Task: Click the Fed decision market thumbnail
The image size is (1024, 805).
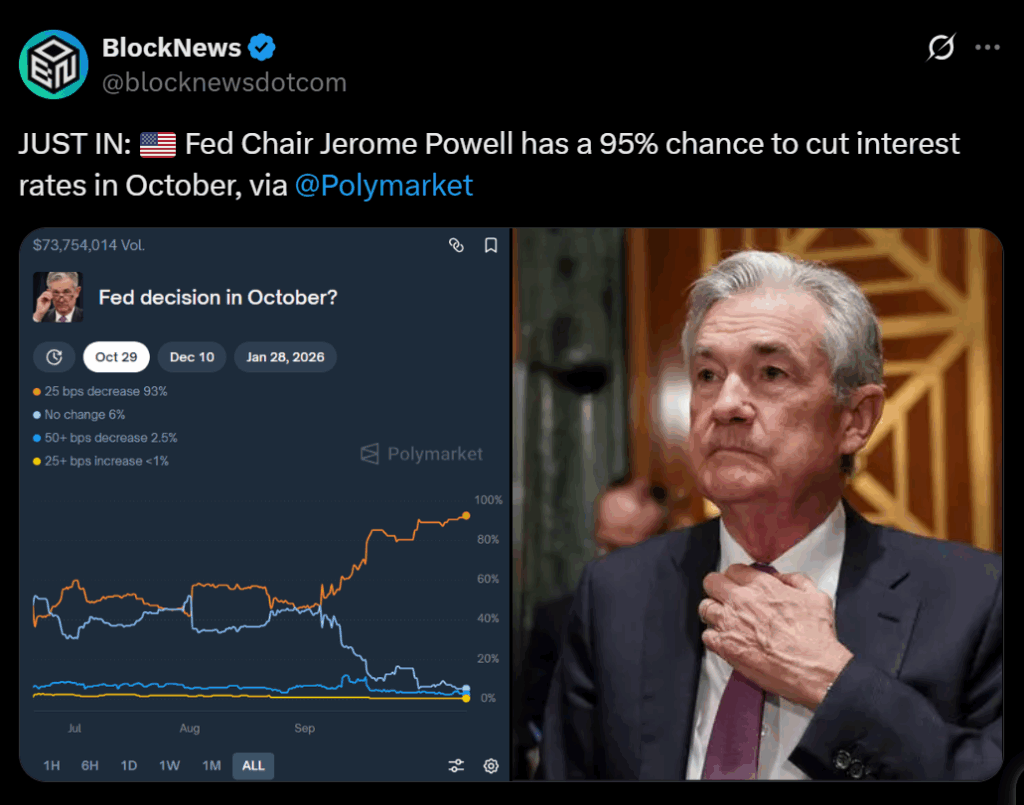Action: (x=58, y=297)
